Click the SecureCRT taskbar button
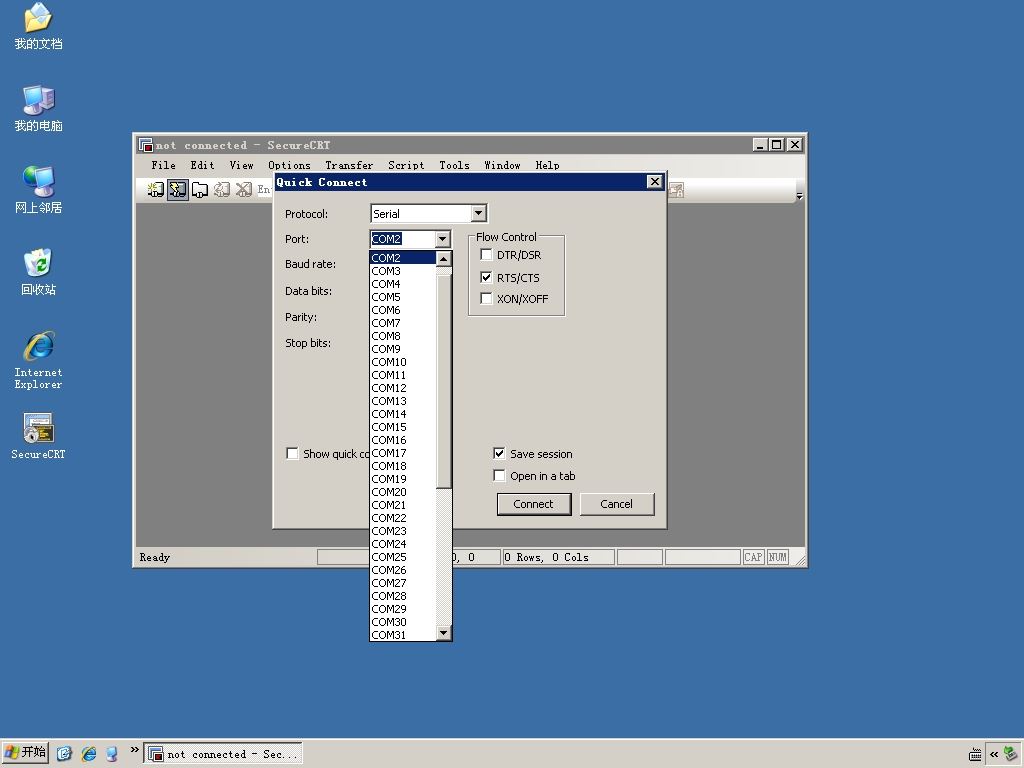 coord(223,754)
